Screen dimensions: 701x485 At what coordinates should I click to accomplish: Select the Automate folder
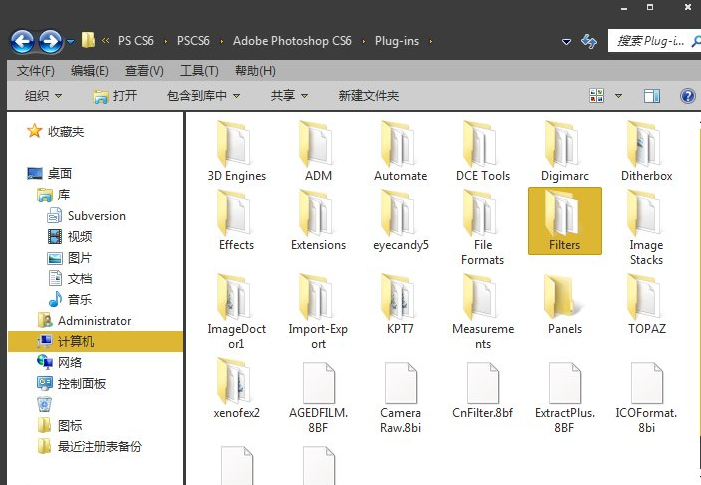click(x=401, y=151)
